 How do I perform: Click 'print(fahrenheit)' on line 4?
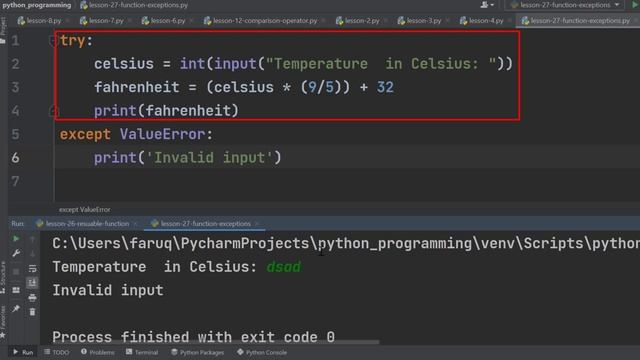[166, 111]
